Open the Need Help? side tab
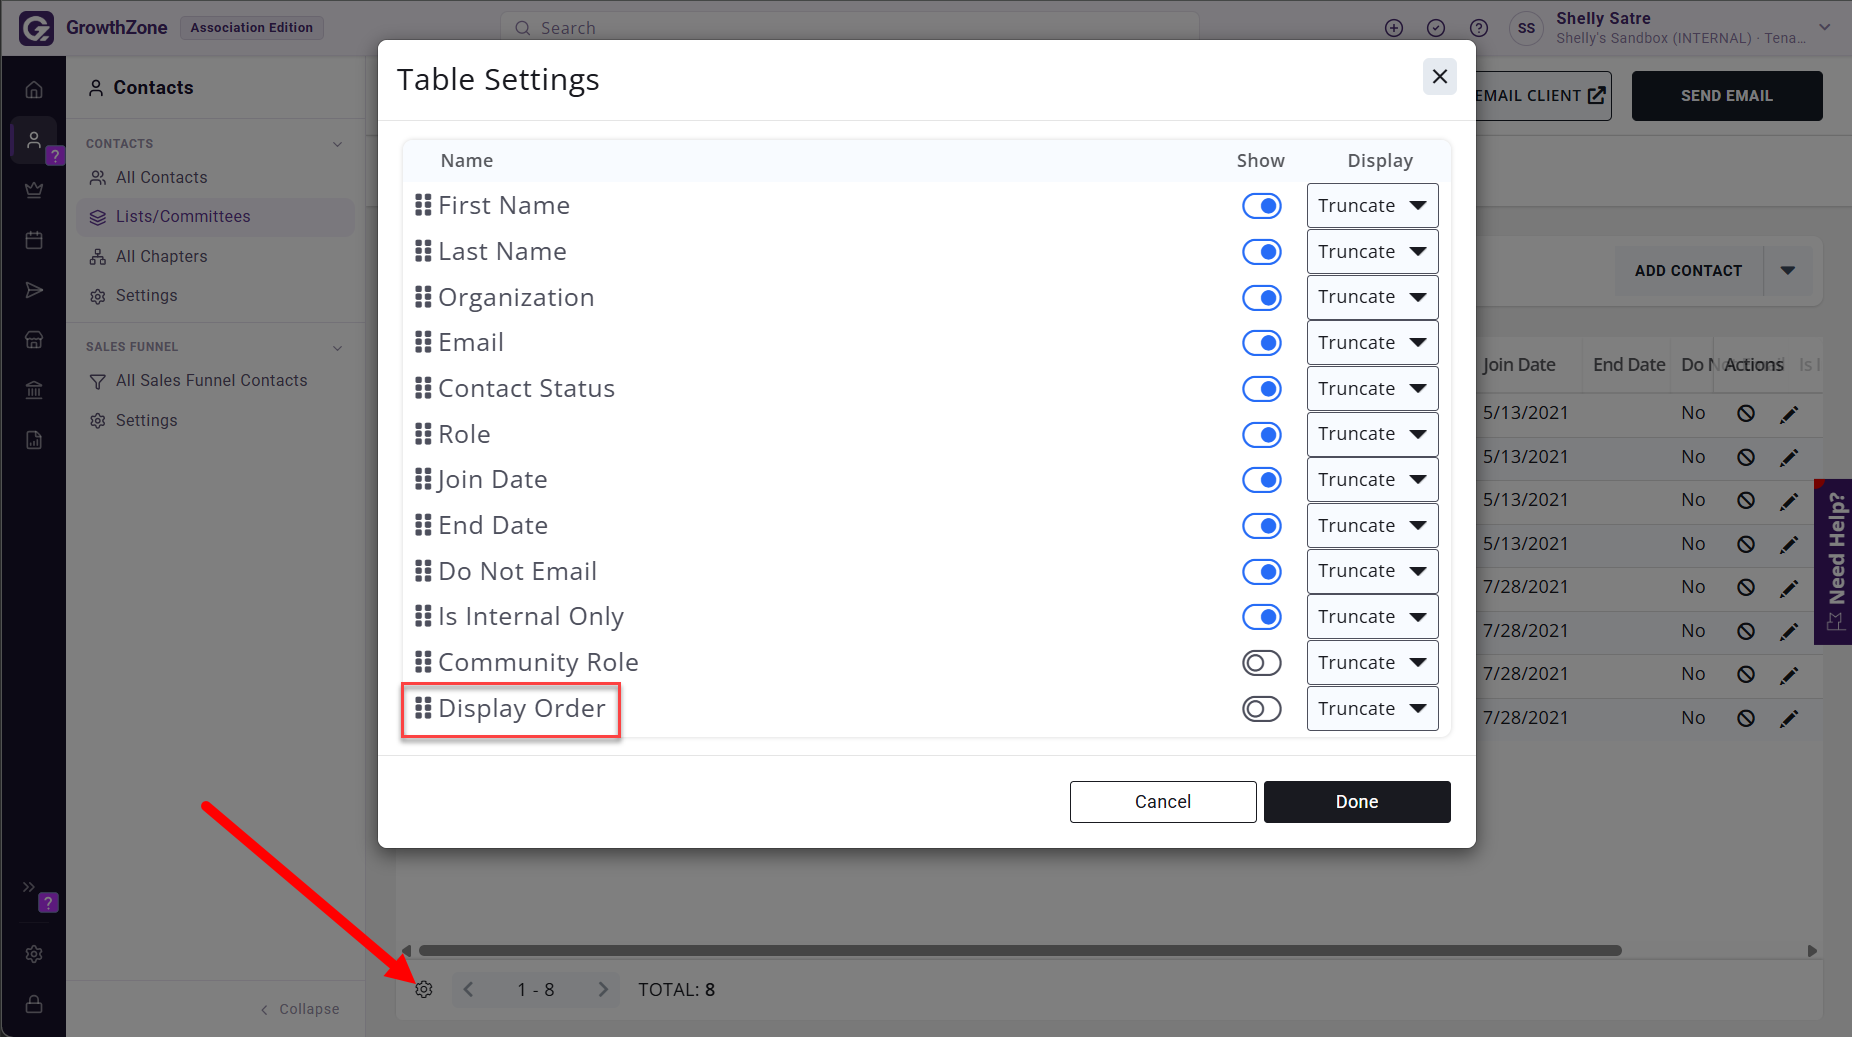1852x1037 pixels. [x=1833, y=562]
